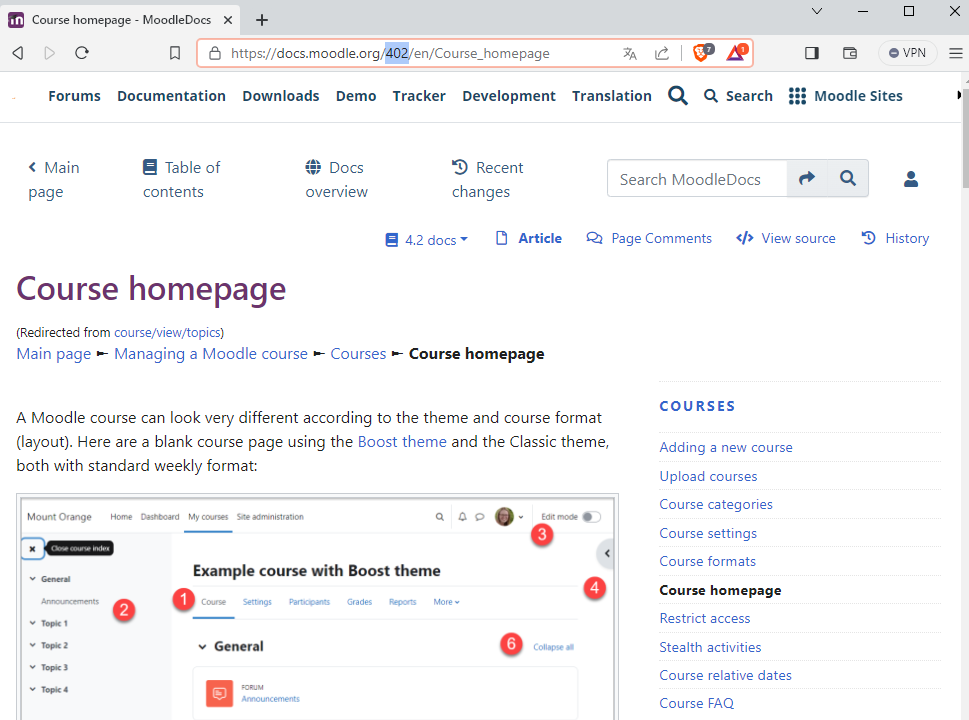Click the browser forward arrow
The width and height of the screenshot is (969, 720).
(x=49, y=53)
